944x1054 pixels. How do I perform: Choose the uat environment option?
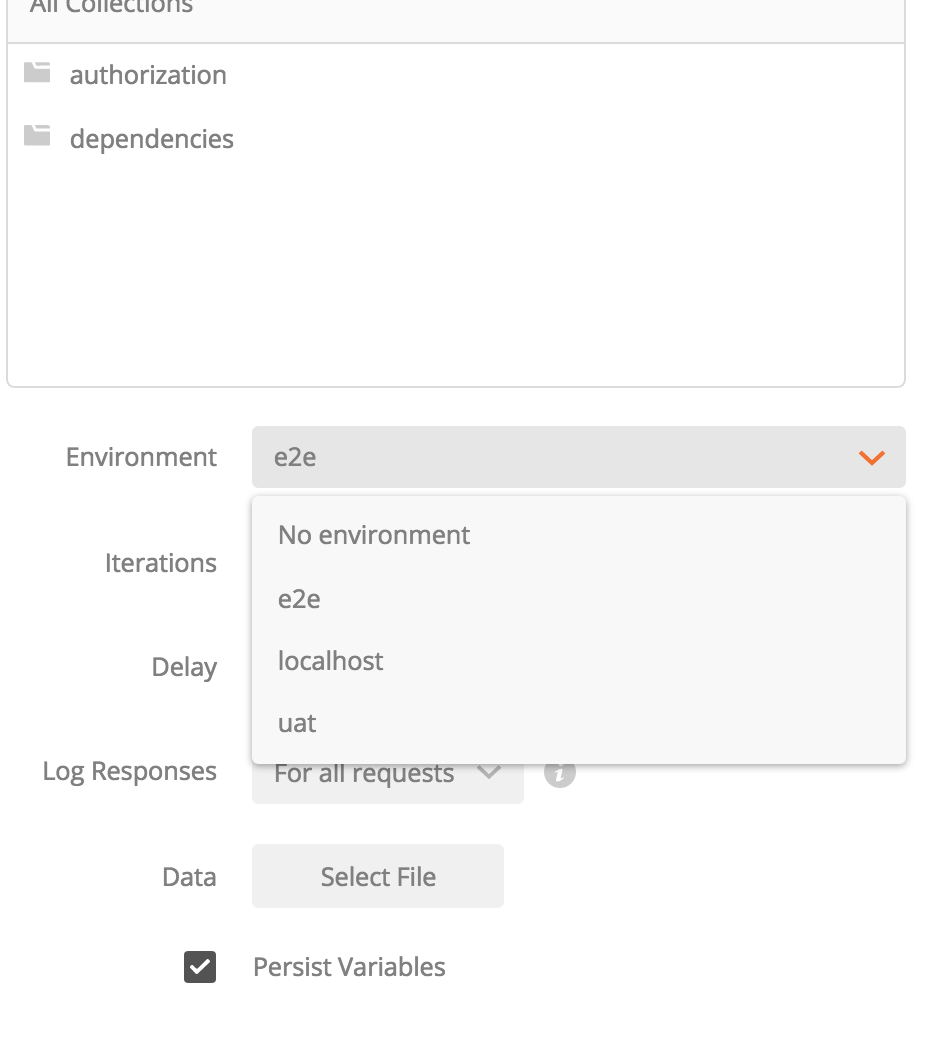coord(297,722)
